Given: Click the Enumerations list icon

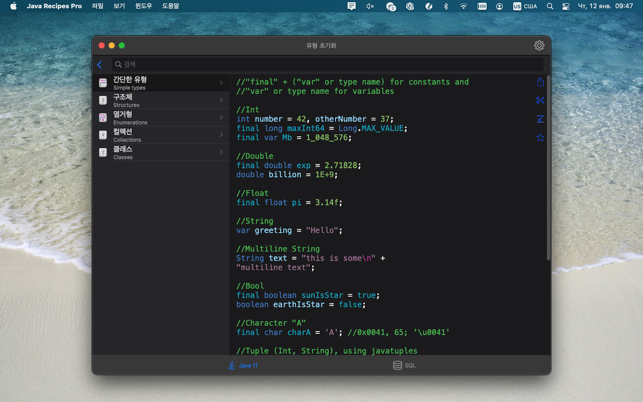Looking at the screenshot, I should tap(103, 118).
